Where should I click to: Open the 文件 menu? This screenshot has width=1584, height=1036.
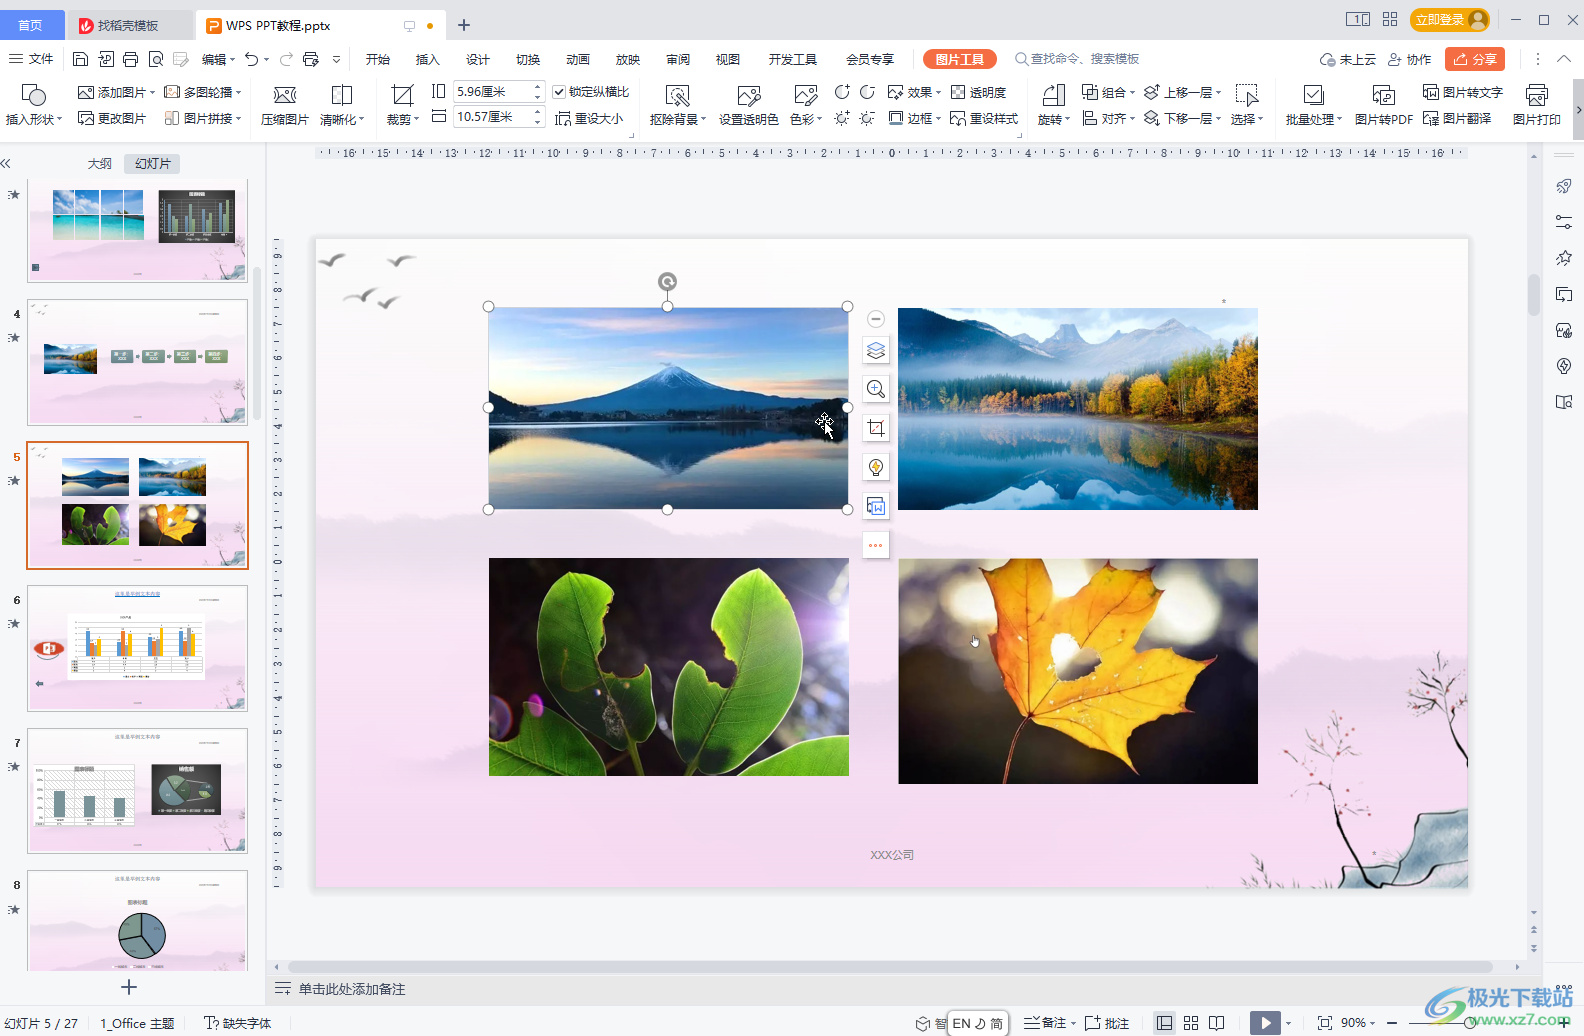click(x=31, y=59)
